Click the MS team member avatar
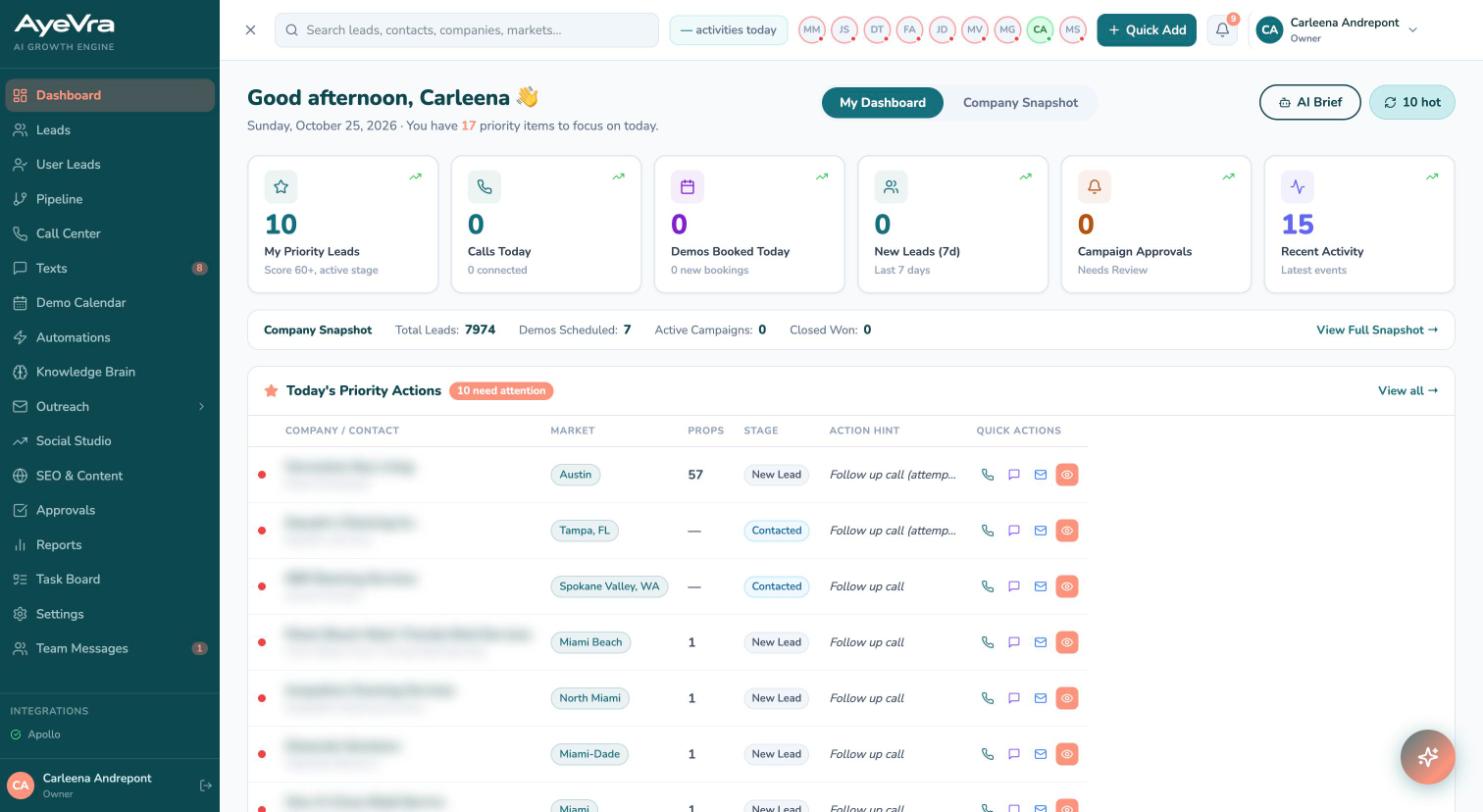This screenshot has width=1483, height=812. coord(1073,30)
